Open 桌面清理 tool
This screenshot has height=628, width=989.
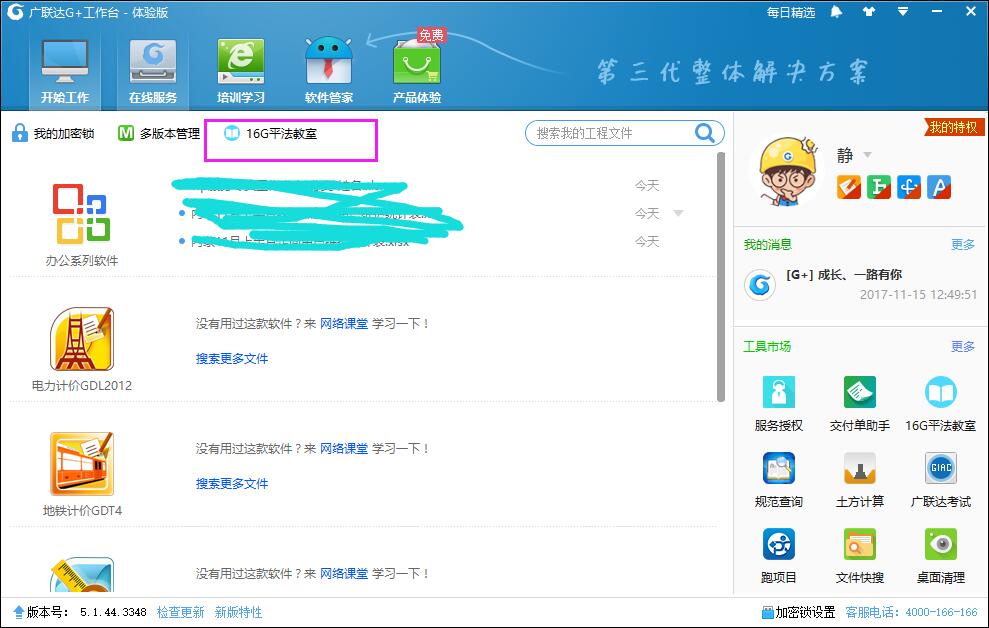click(x=940, y=555)
